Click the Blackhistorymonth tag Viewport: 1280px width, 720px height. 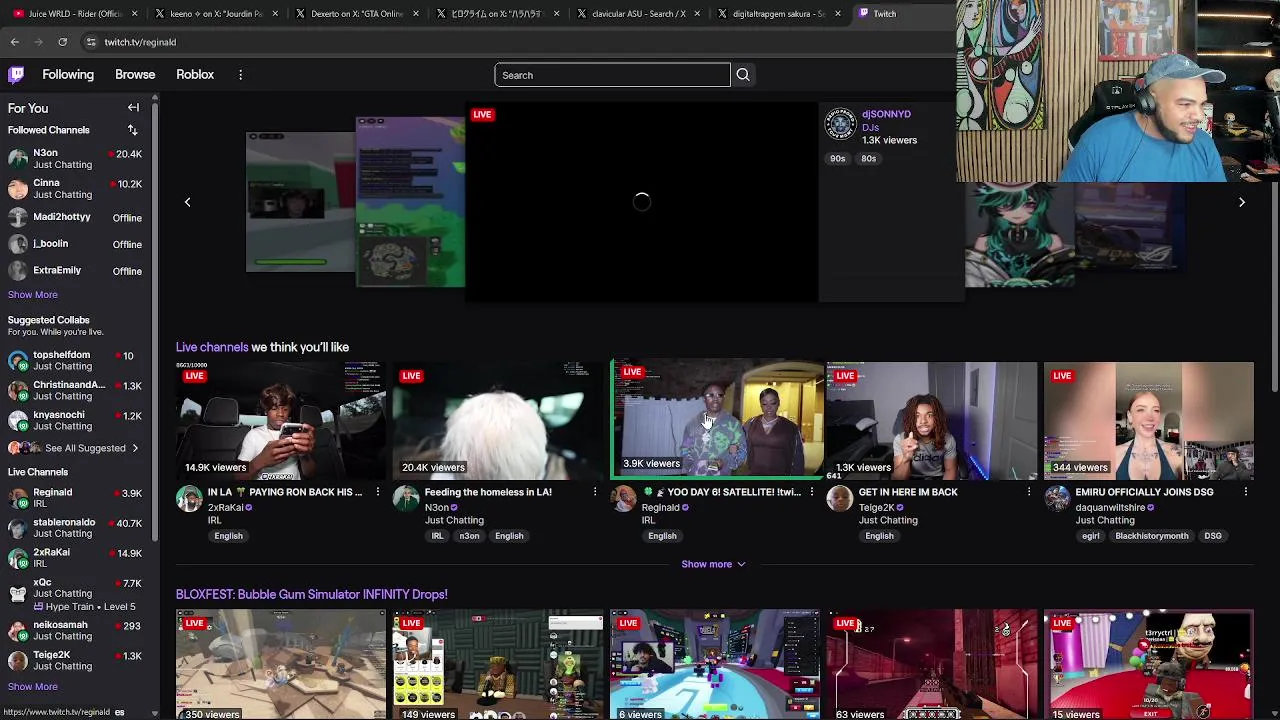(1152, 536)
